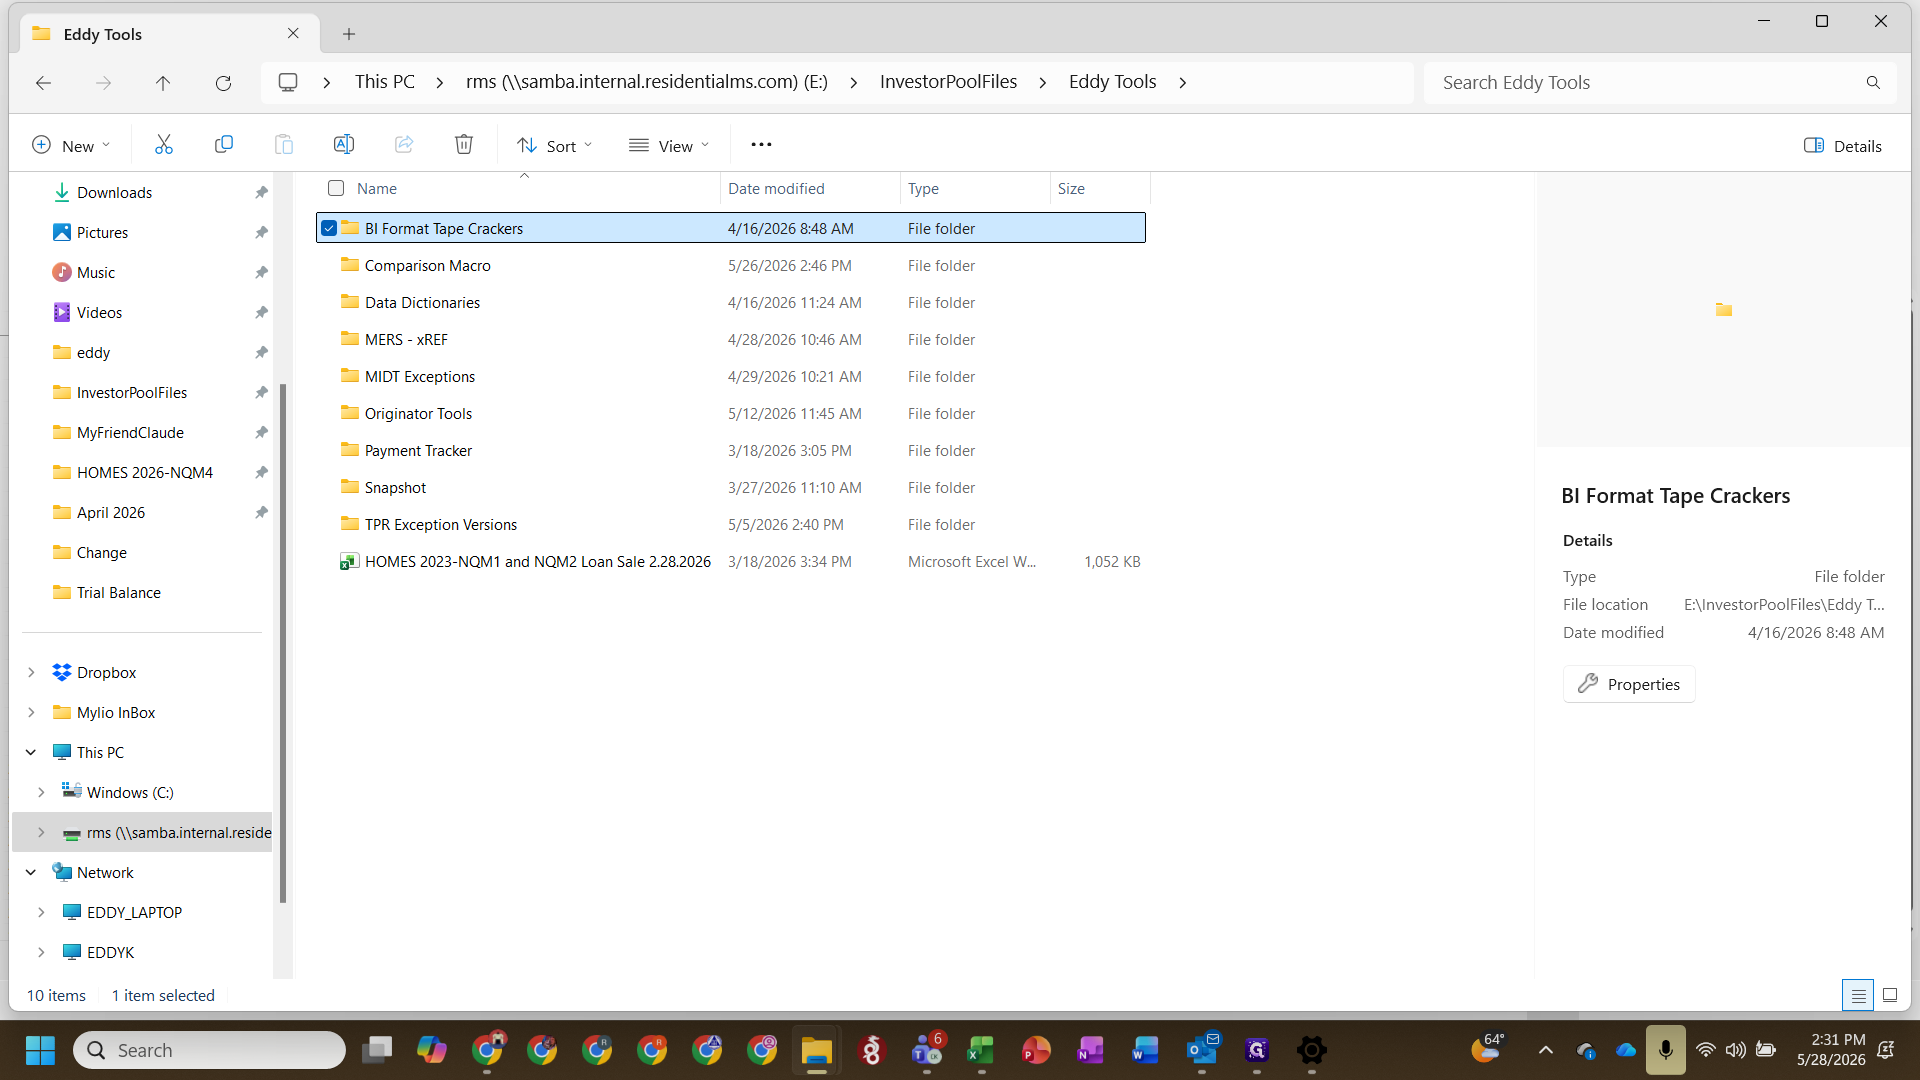Click the InvestorPoolFiles breadcrumb
1920x1080 pixels.
tap(948, 82)
